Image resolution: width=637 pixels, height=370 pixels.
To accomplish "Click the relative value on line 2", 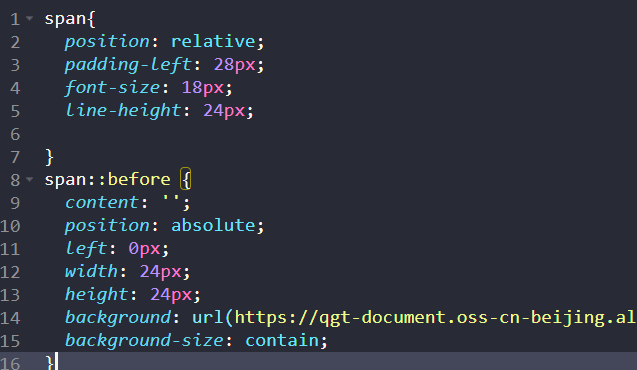I will (213, 41).
